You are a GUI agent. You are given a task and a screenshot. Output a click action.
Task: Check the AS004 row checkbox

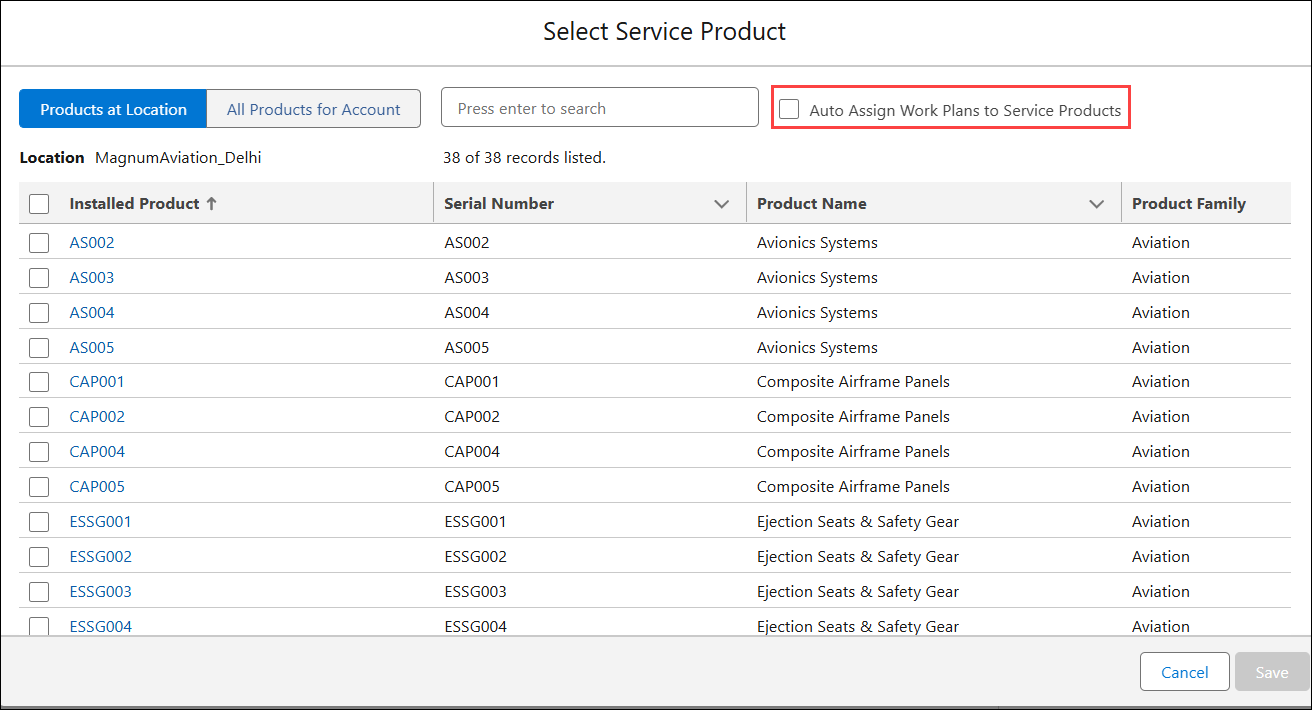[x=39, y=313]
